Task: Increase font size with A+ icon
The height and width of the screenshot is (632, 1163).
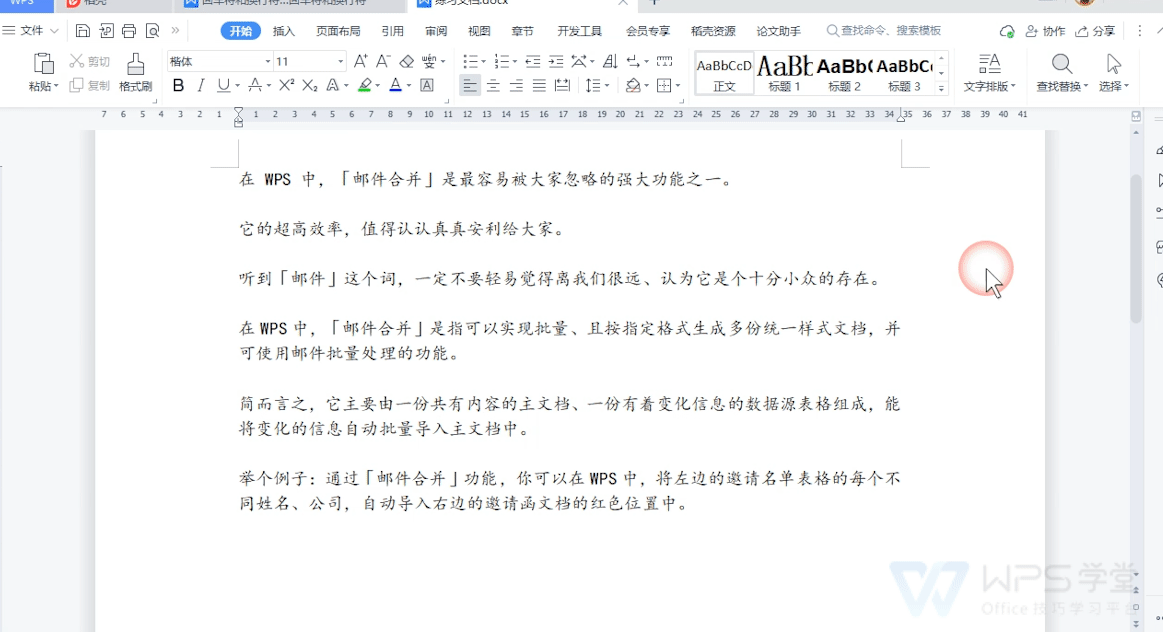Action: coord(360,61)
